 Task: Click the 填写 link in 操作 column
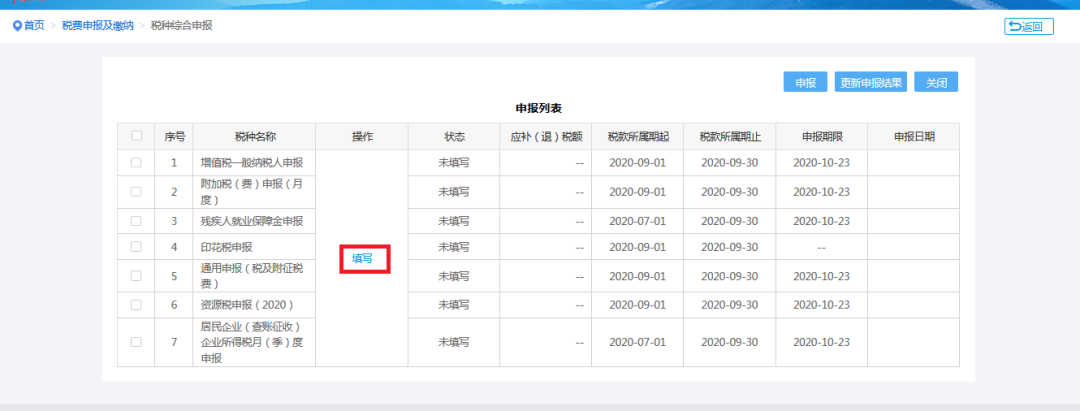click(362, 259)
